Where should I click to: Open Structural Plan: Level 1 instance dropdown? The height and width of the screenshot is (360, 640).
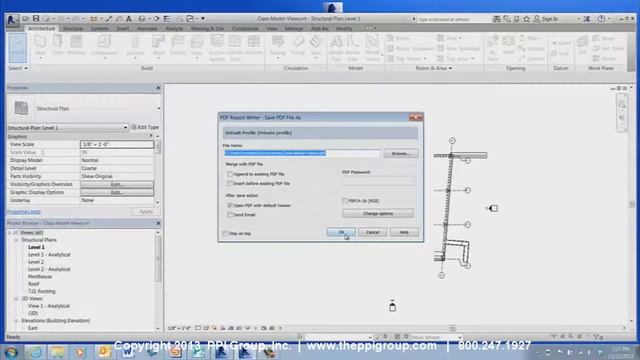(x=125, y=128)
